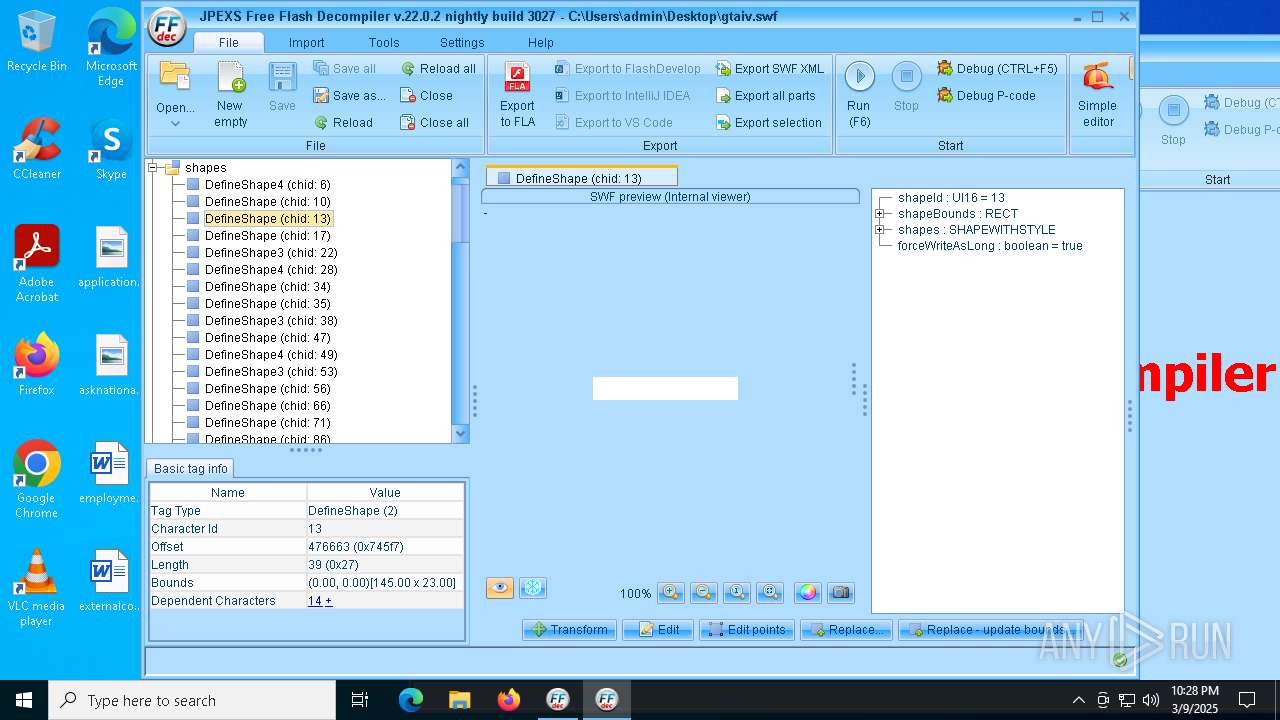Click the Open folder icon in ribbon
The height and width of the screenshot is (720, 1280).
click(x=175, y=77)
